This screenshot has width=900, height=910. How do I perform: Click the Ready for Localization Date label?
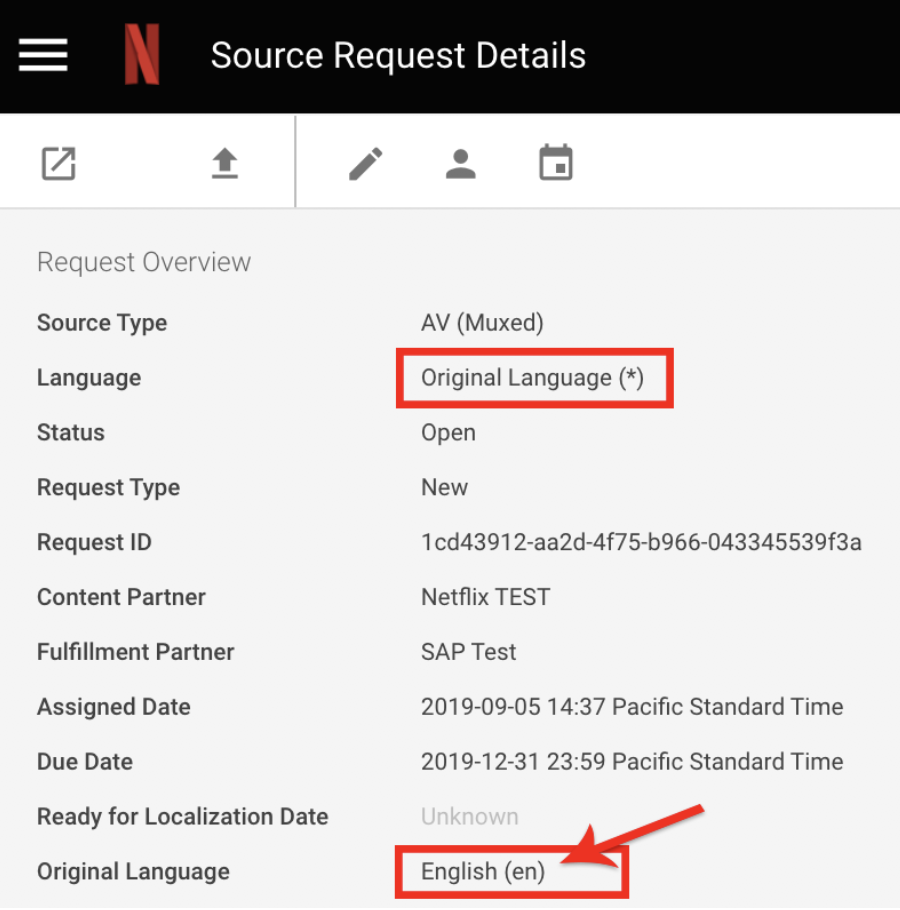(183, 817)
